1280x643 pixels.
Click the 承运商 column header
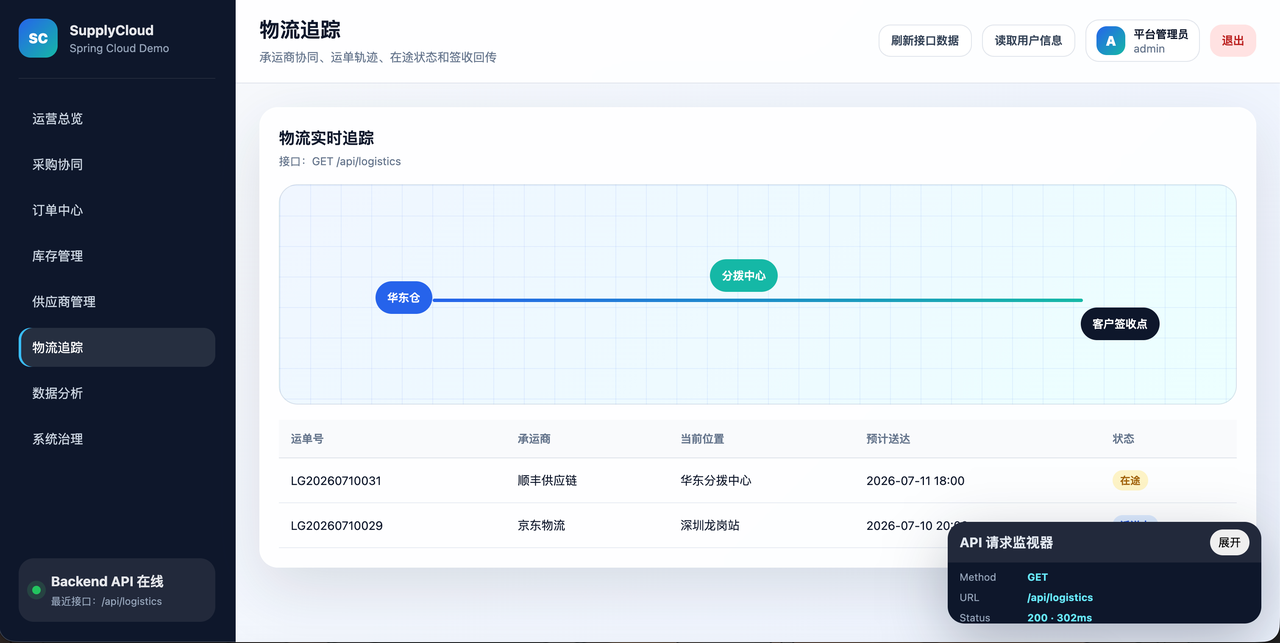point(534,439)
